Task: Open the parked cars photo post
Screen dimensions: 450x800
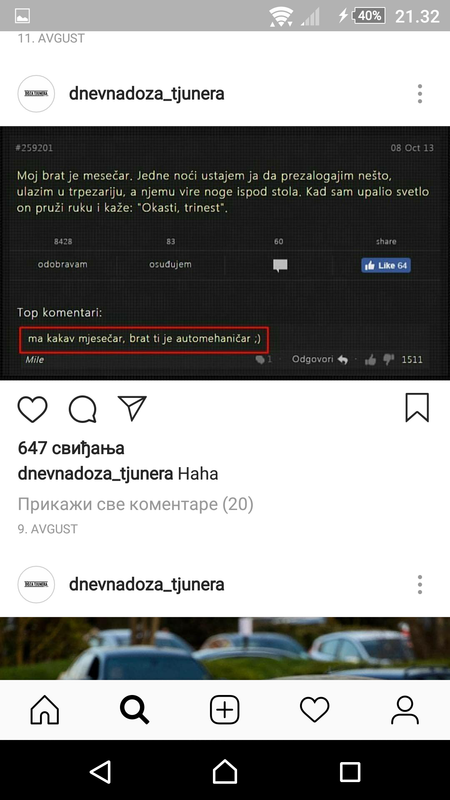Action: tap(225, 648)
